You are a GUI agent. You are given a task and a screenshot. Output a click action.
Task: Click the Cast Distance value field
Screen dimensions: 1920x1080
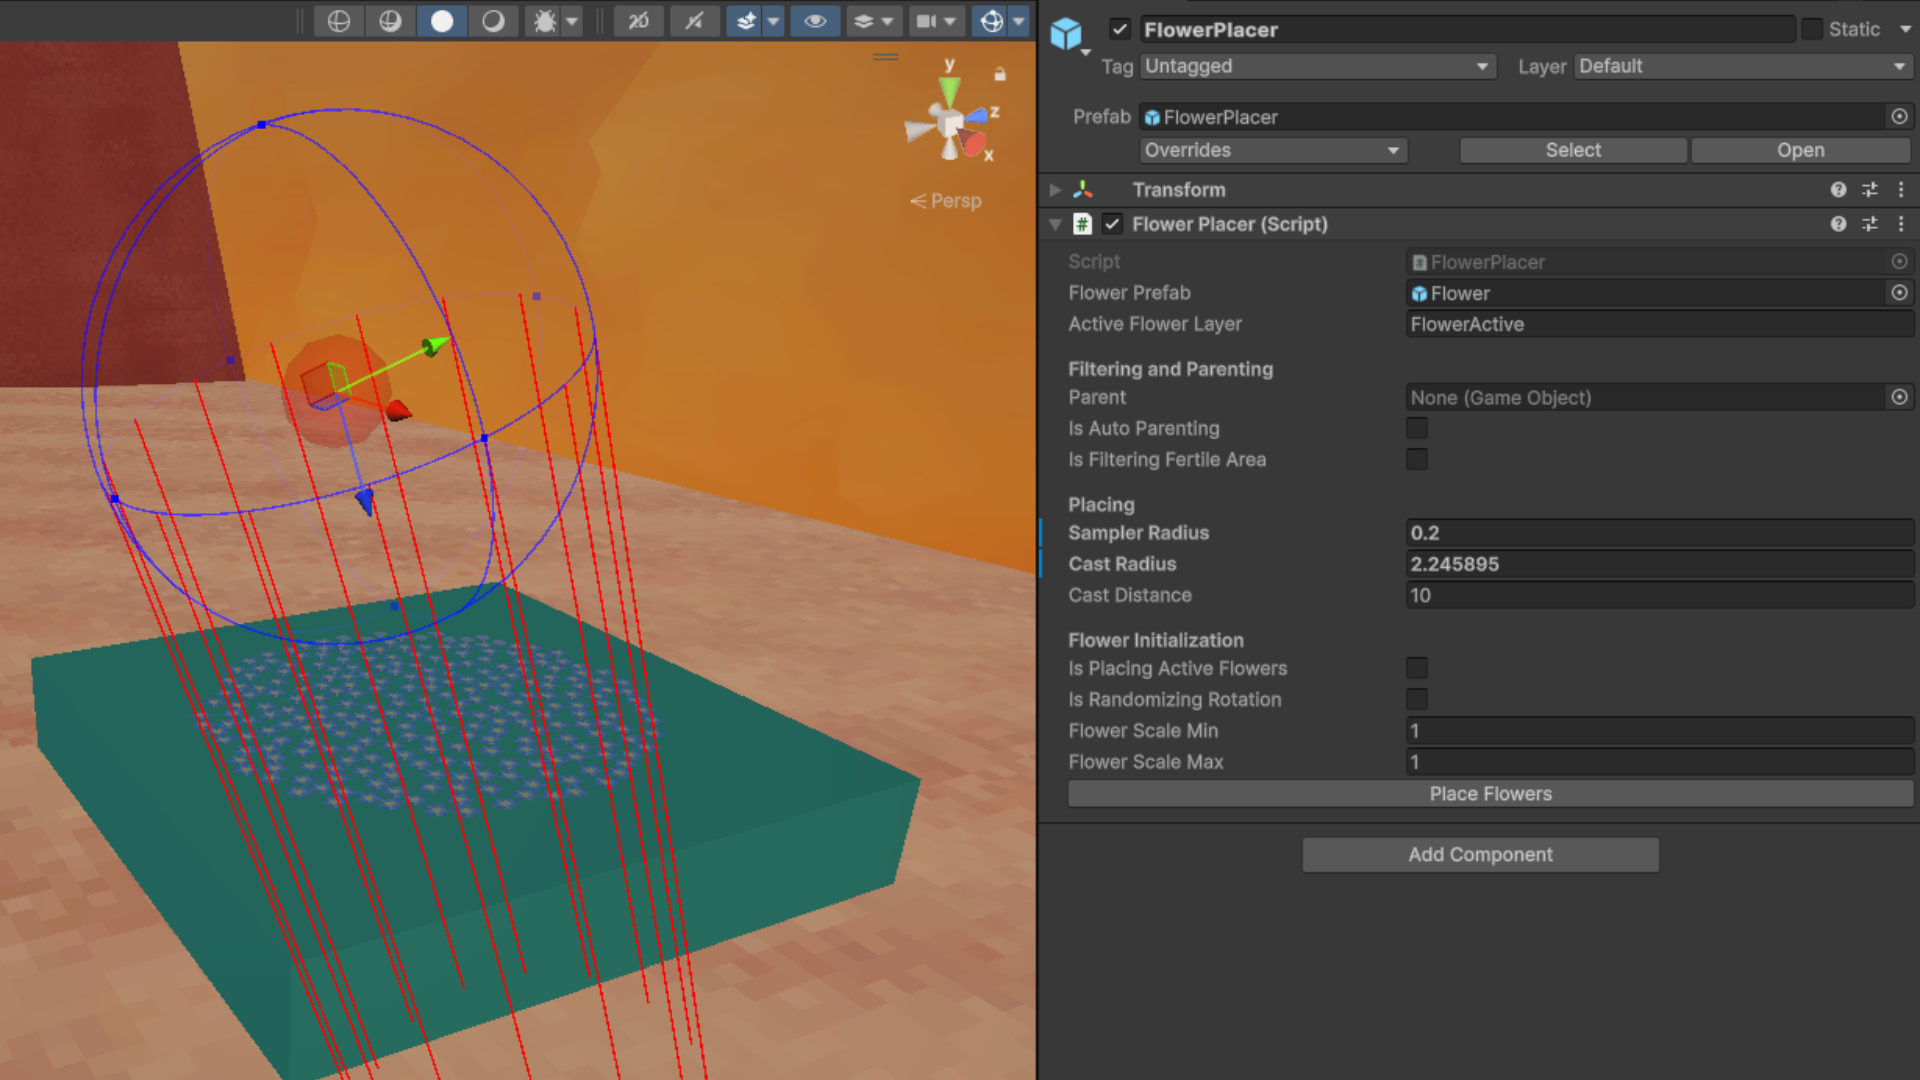pos(1659,595)
